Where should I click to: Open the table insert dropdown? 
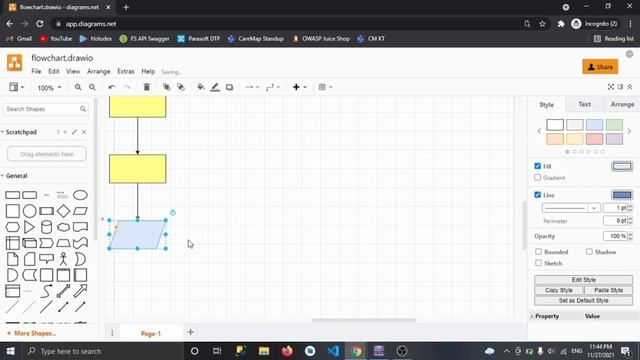(325, 87)
